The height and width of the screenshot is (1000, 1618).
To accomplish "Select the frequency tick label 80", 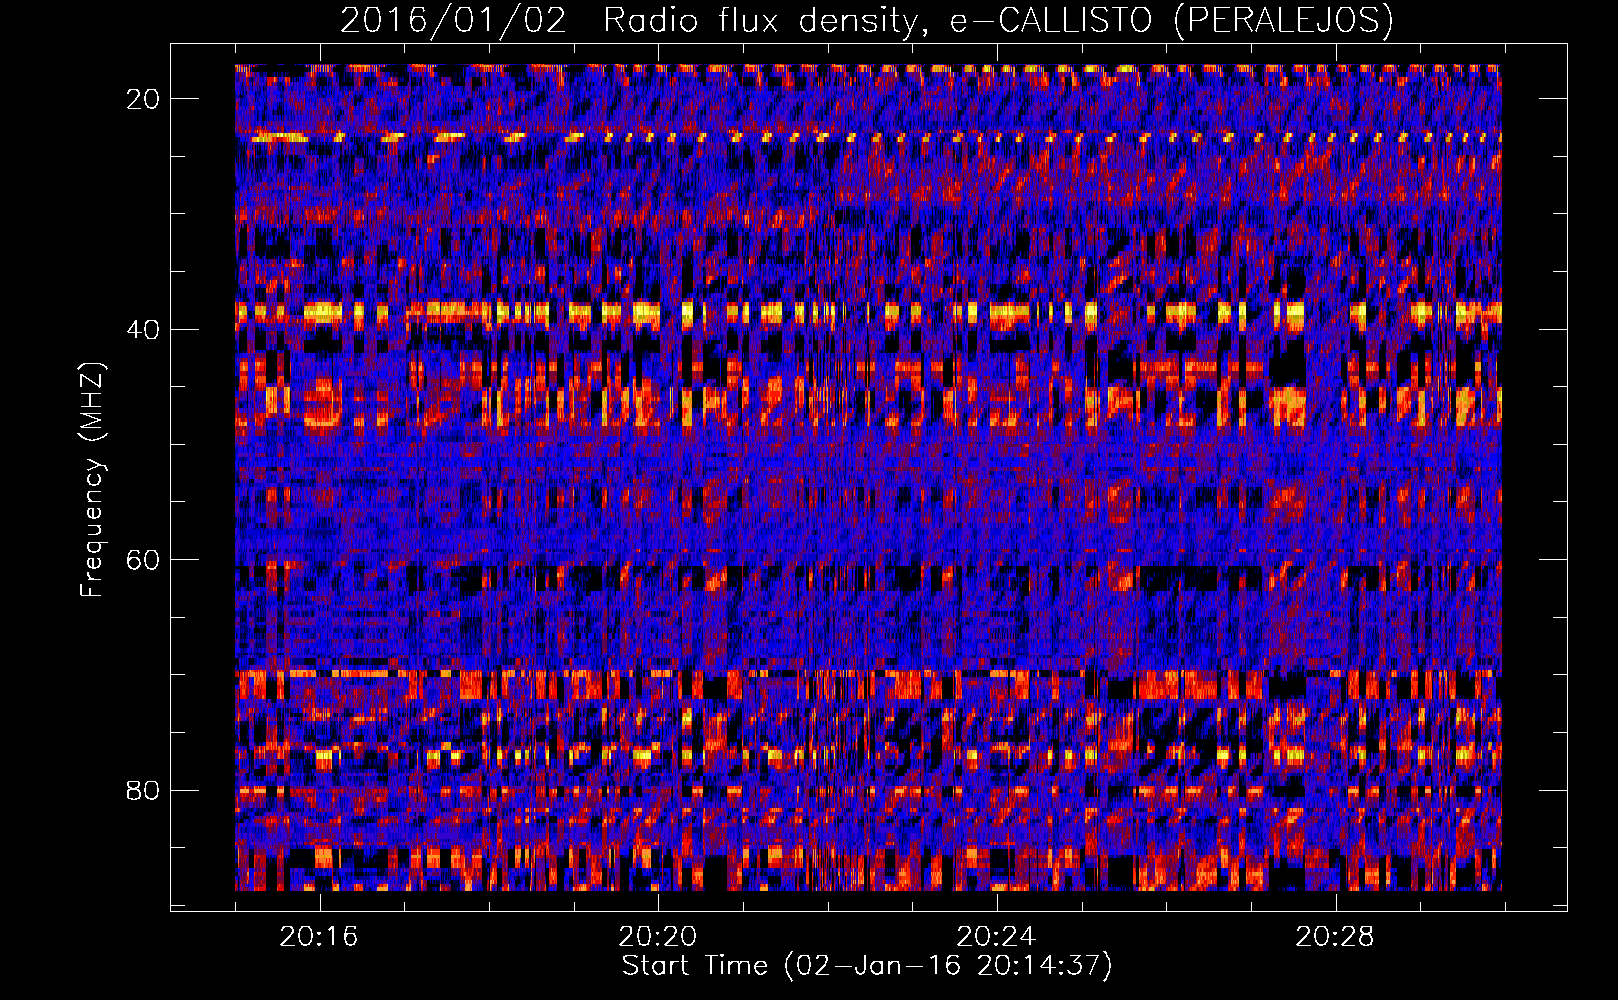I will point(144,790).
